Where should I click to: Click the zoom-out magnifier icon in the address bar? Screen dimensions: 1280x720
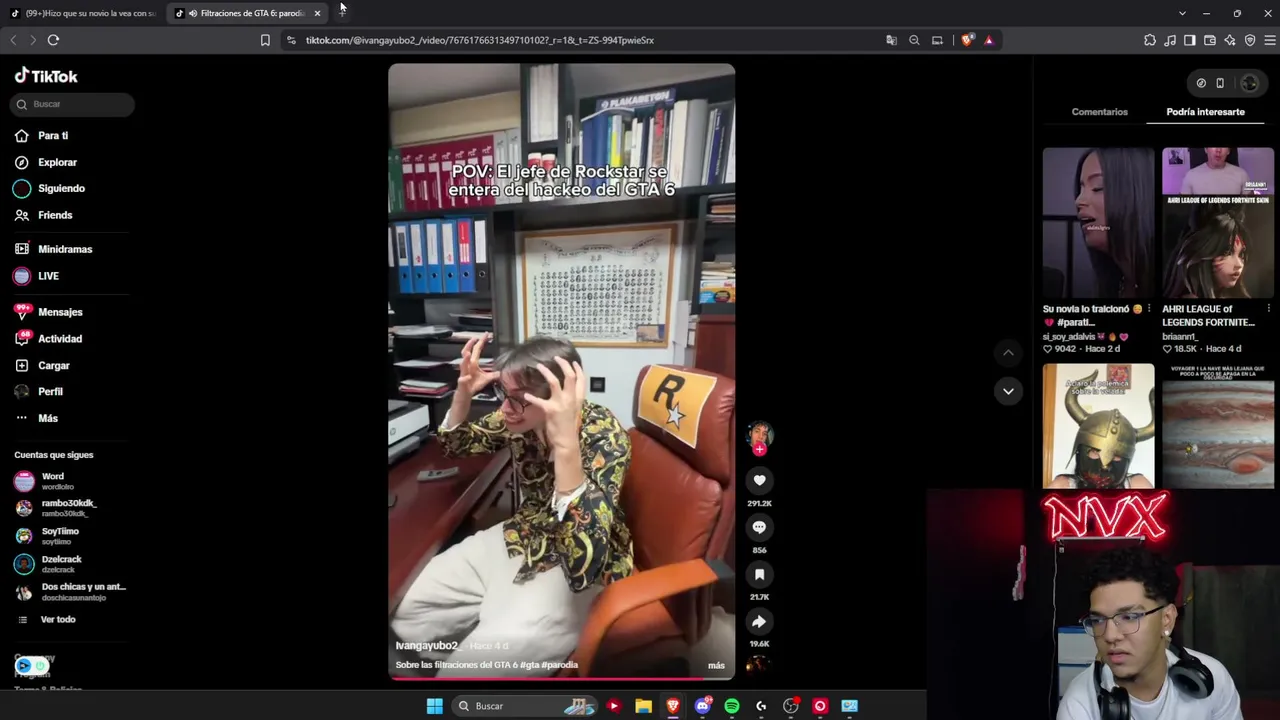pyautogui.click(x=914, y=40)
